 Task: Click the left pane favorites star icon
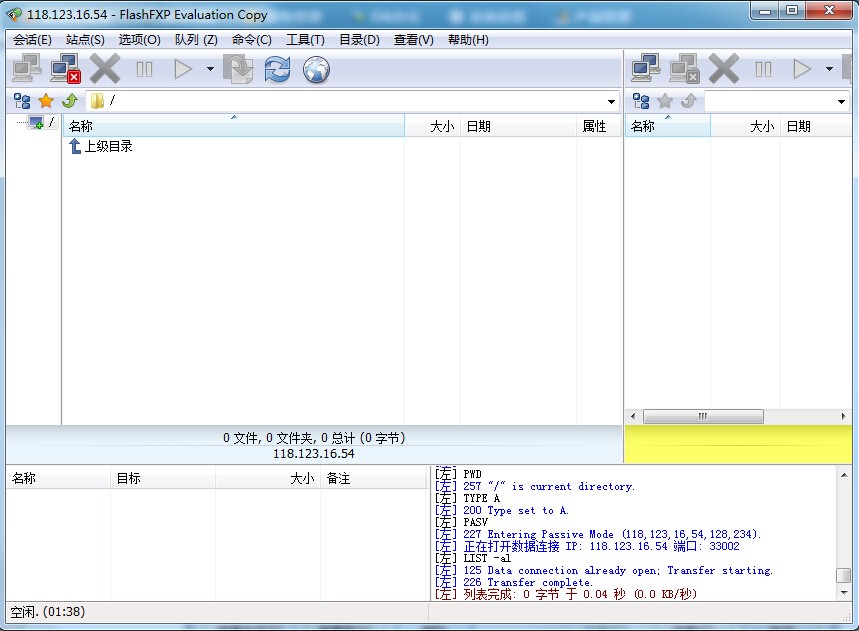46,101
